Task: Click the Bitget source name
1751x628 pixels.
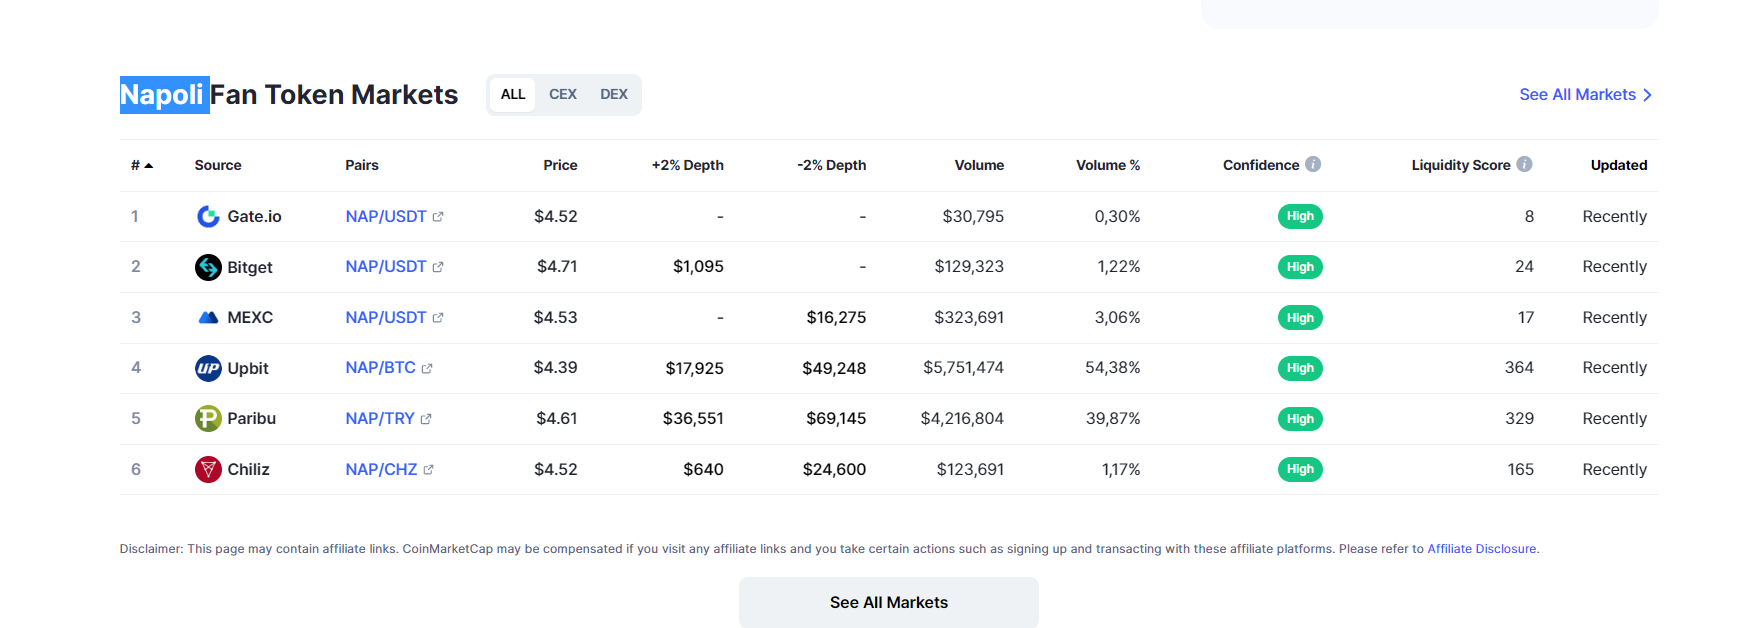Action: pos(250,267)
